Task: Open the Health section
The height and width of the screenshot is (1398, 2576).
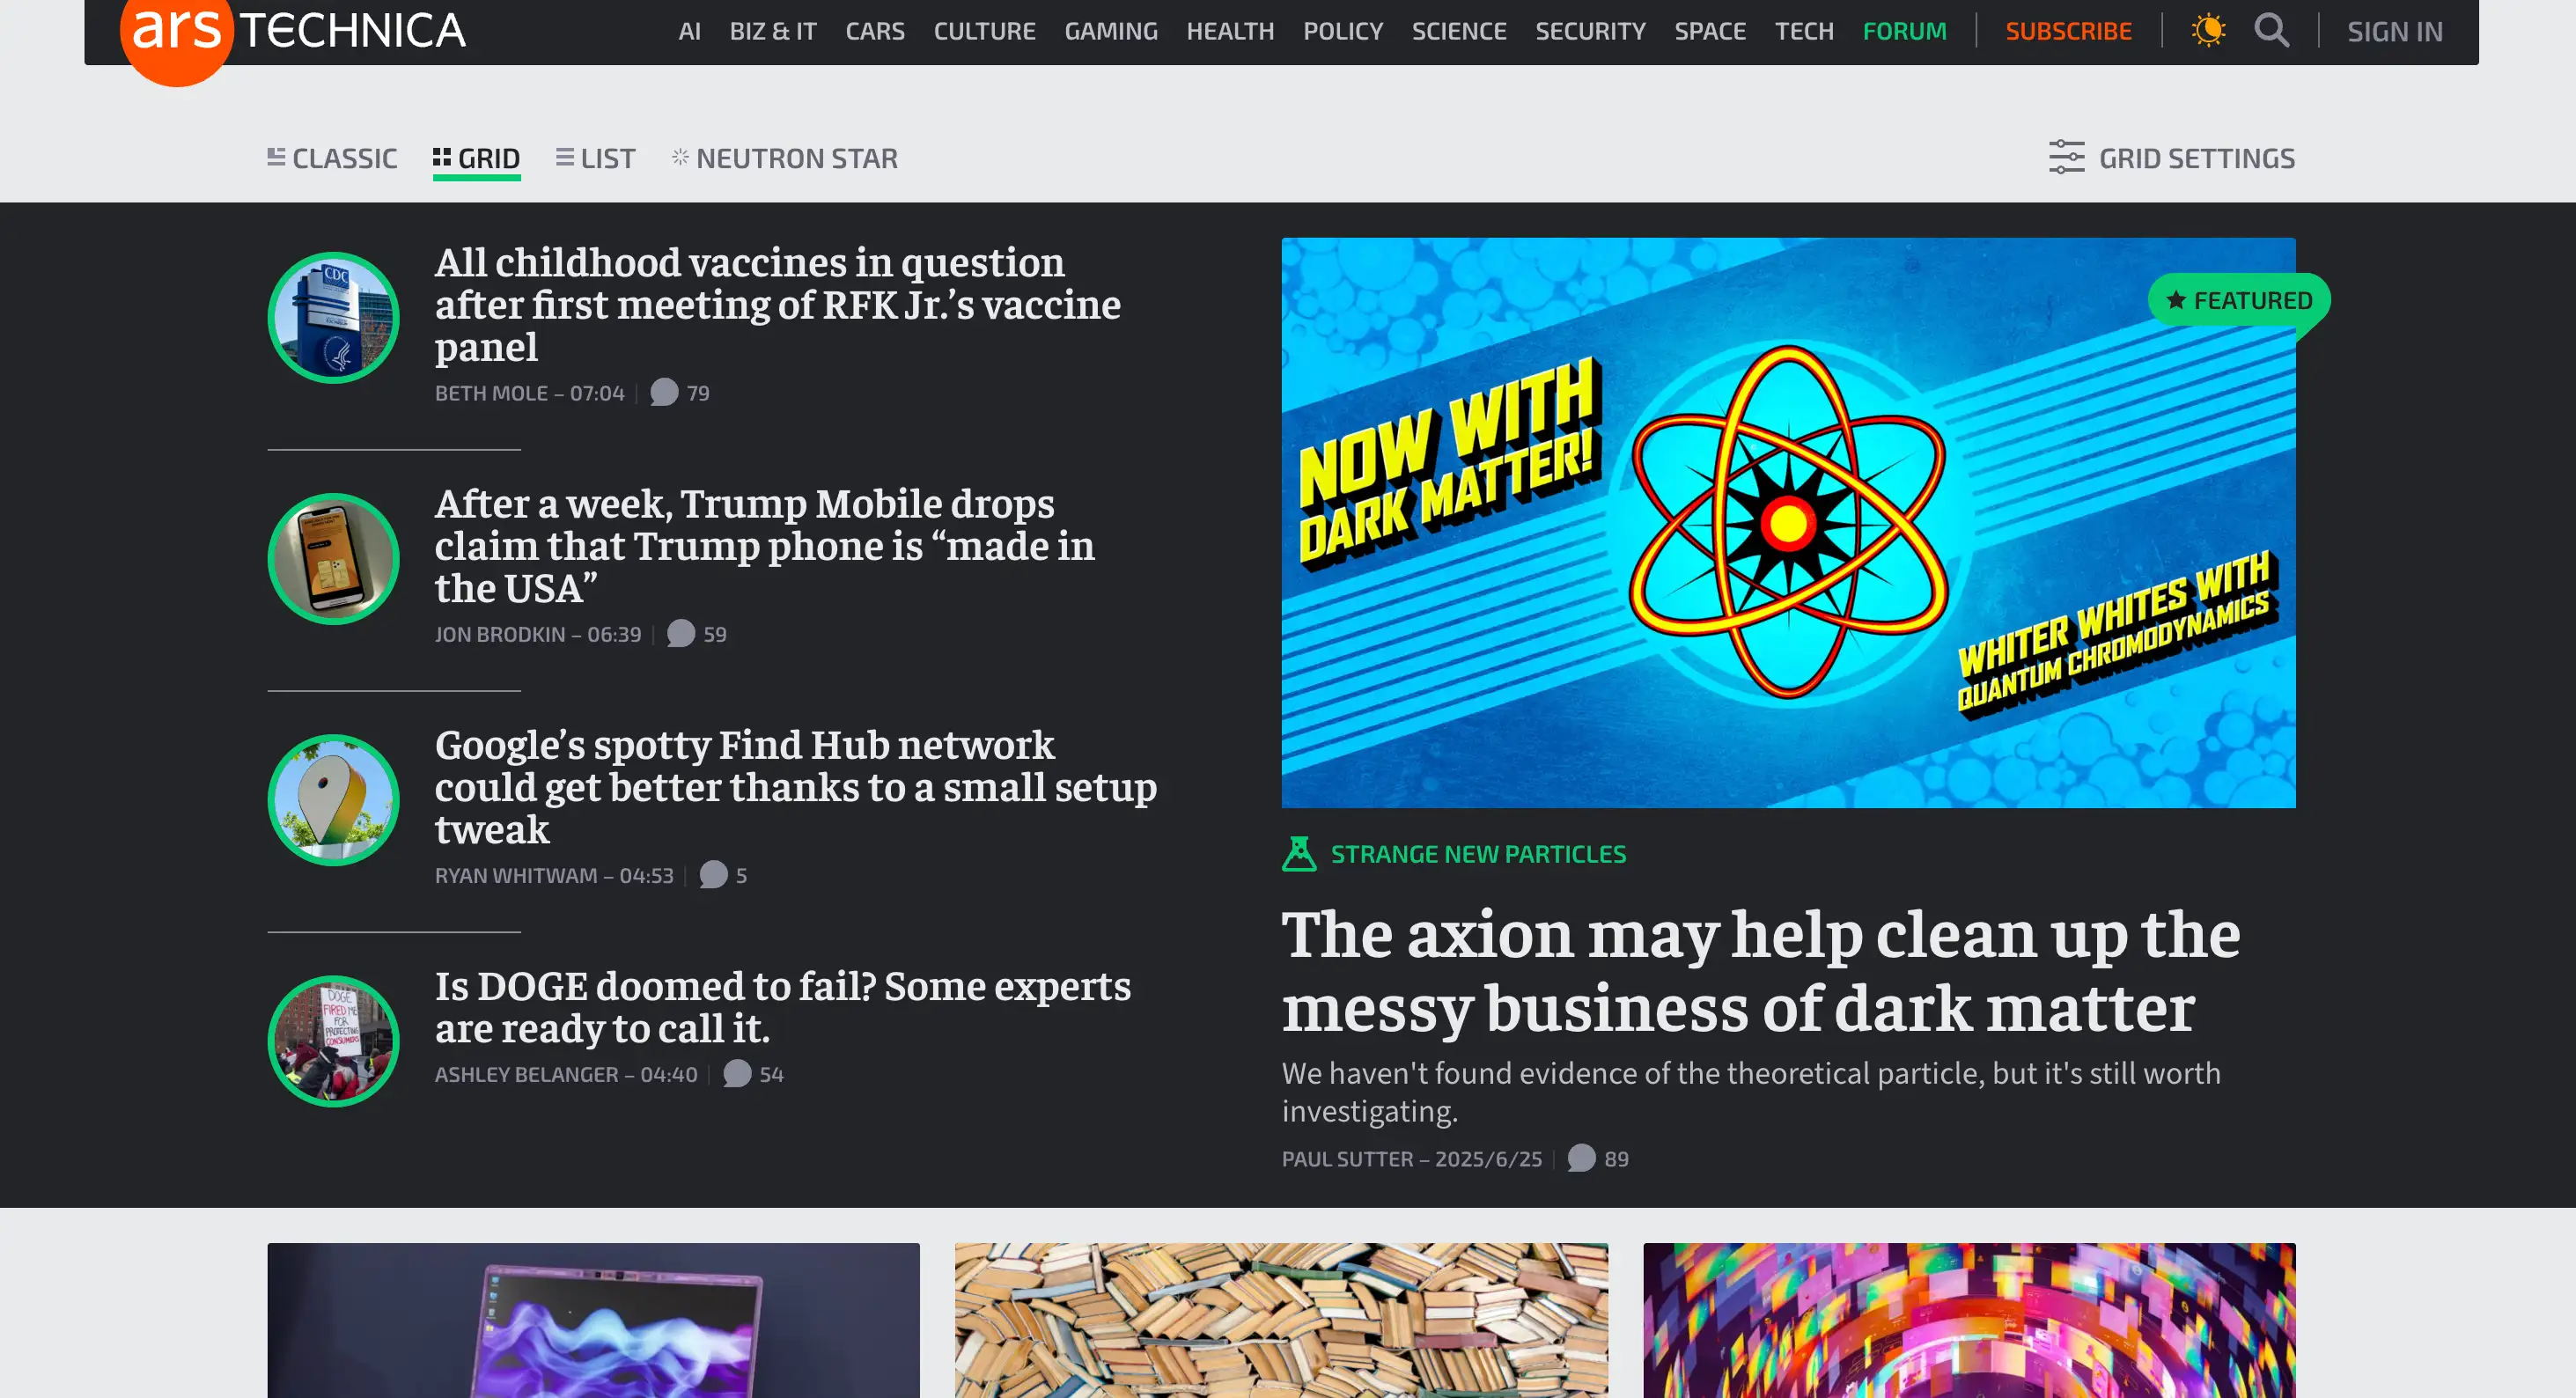Action: [1230, 31]
